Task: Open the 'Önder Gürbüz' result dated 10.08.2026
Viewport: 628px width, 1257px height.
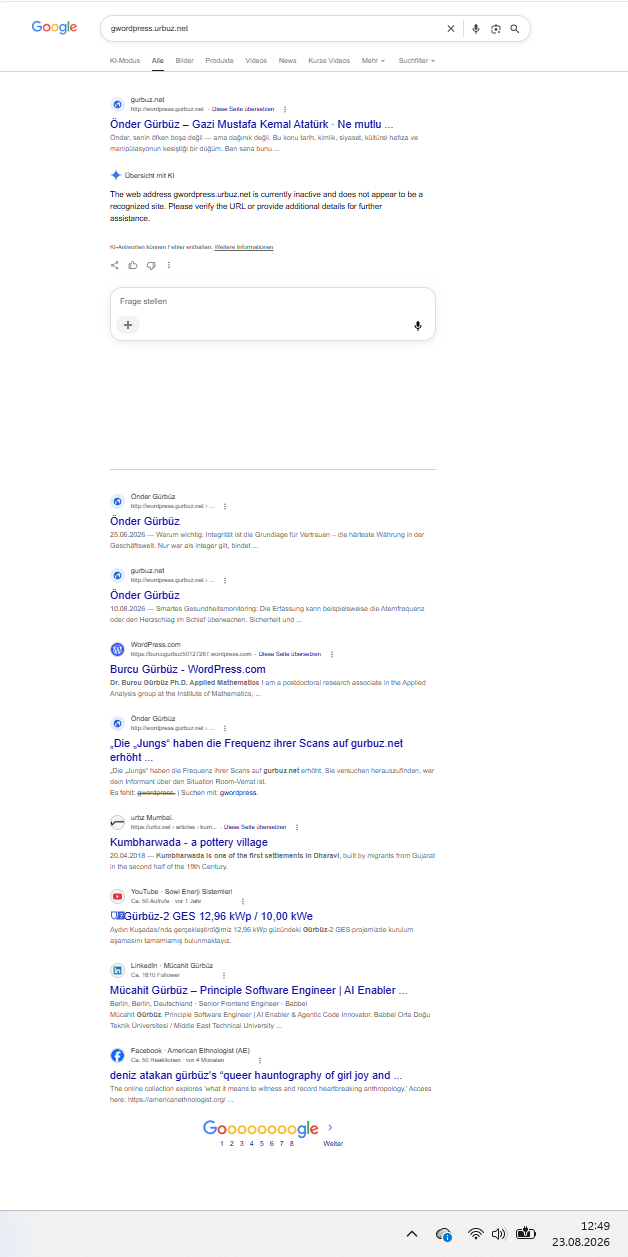Action: point(145,595)
